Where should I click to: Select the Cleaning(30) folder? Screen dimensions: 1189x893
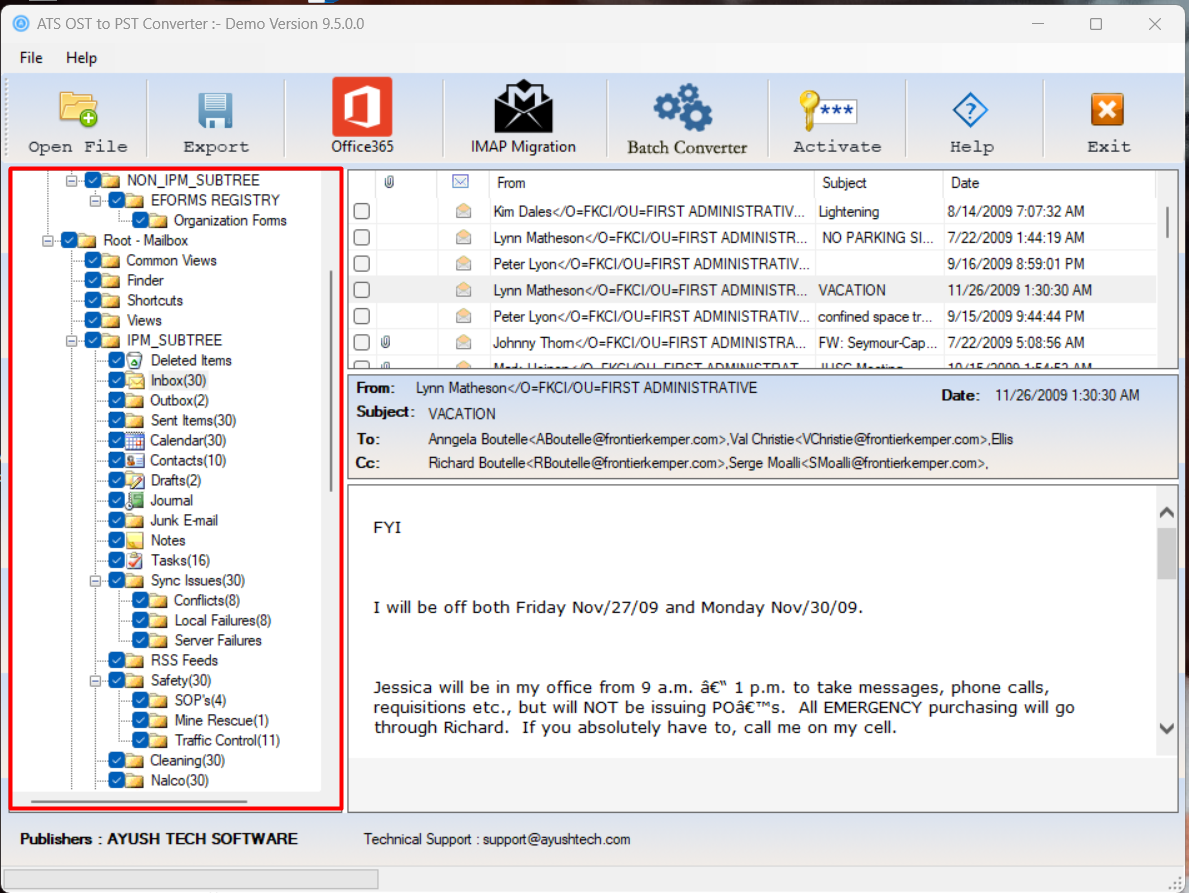[x=187, y=760]
